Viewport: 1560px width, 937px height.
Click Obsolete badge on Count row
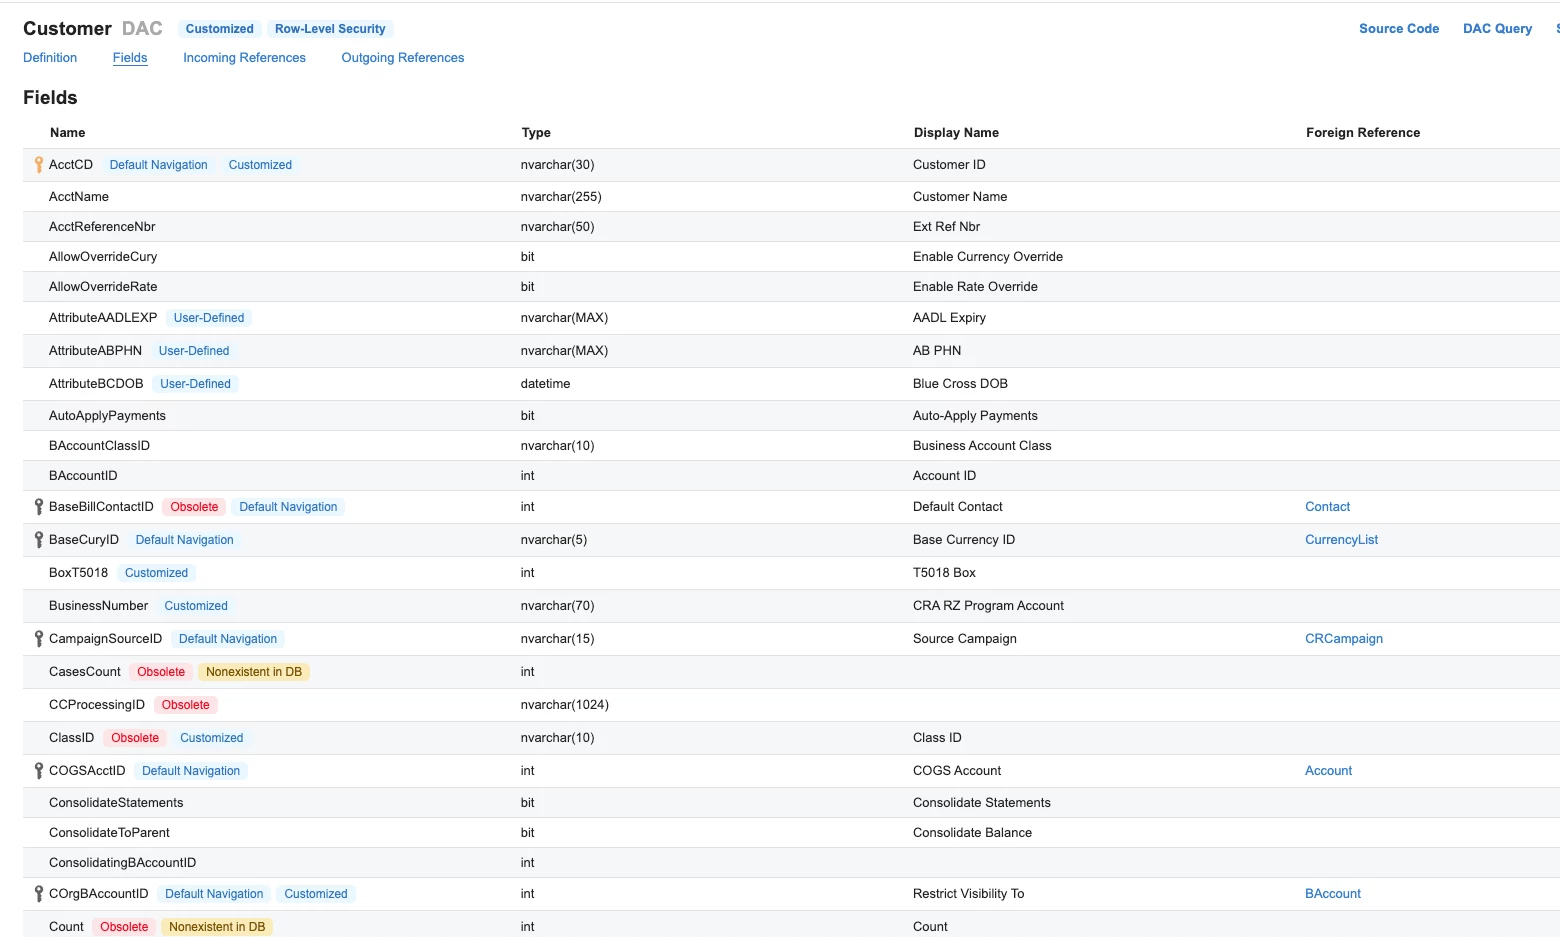[x=124, y=927]
